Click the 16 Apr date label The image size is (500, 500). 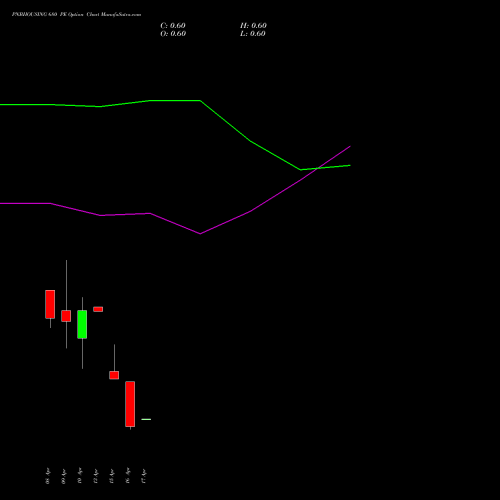[x=128, y=476]
